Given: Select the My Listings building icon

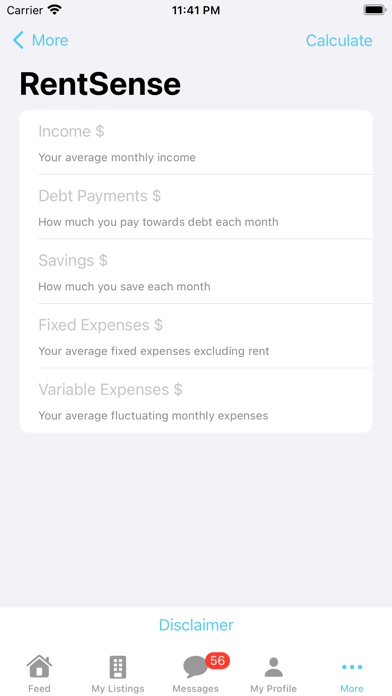Looking at the screenshot, I should [x=118, y=667].
